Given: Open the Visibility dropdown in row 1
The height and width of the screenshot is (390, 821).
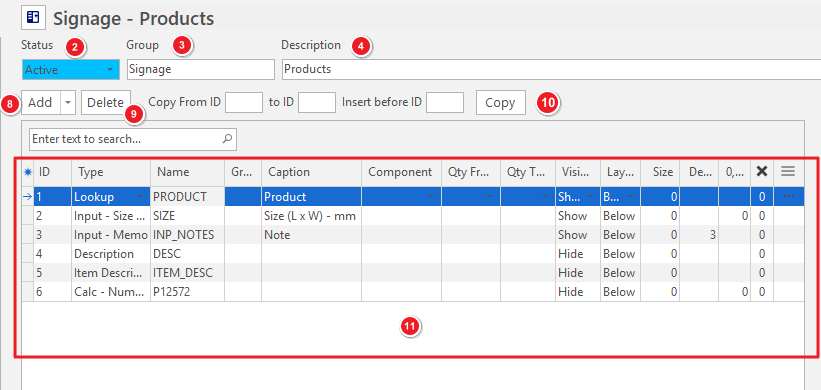Looking at the screenshot, I should click(x=590, y=197).
